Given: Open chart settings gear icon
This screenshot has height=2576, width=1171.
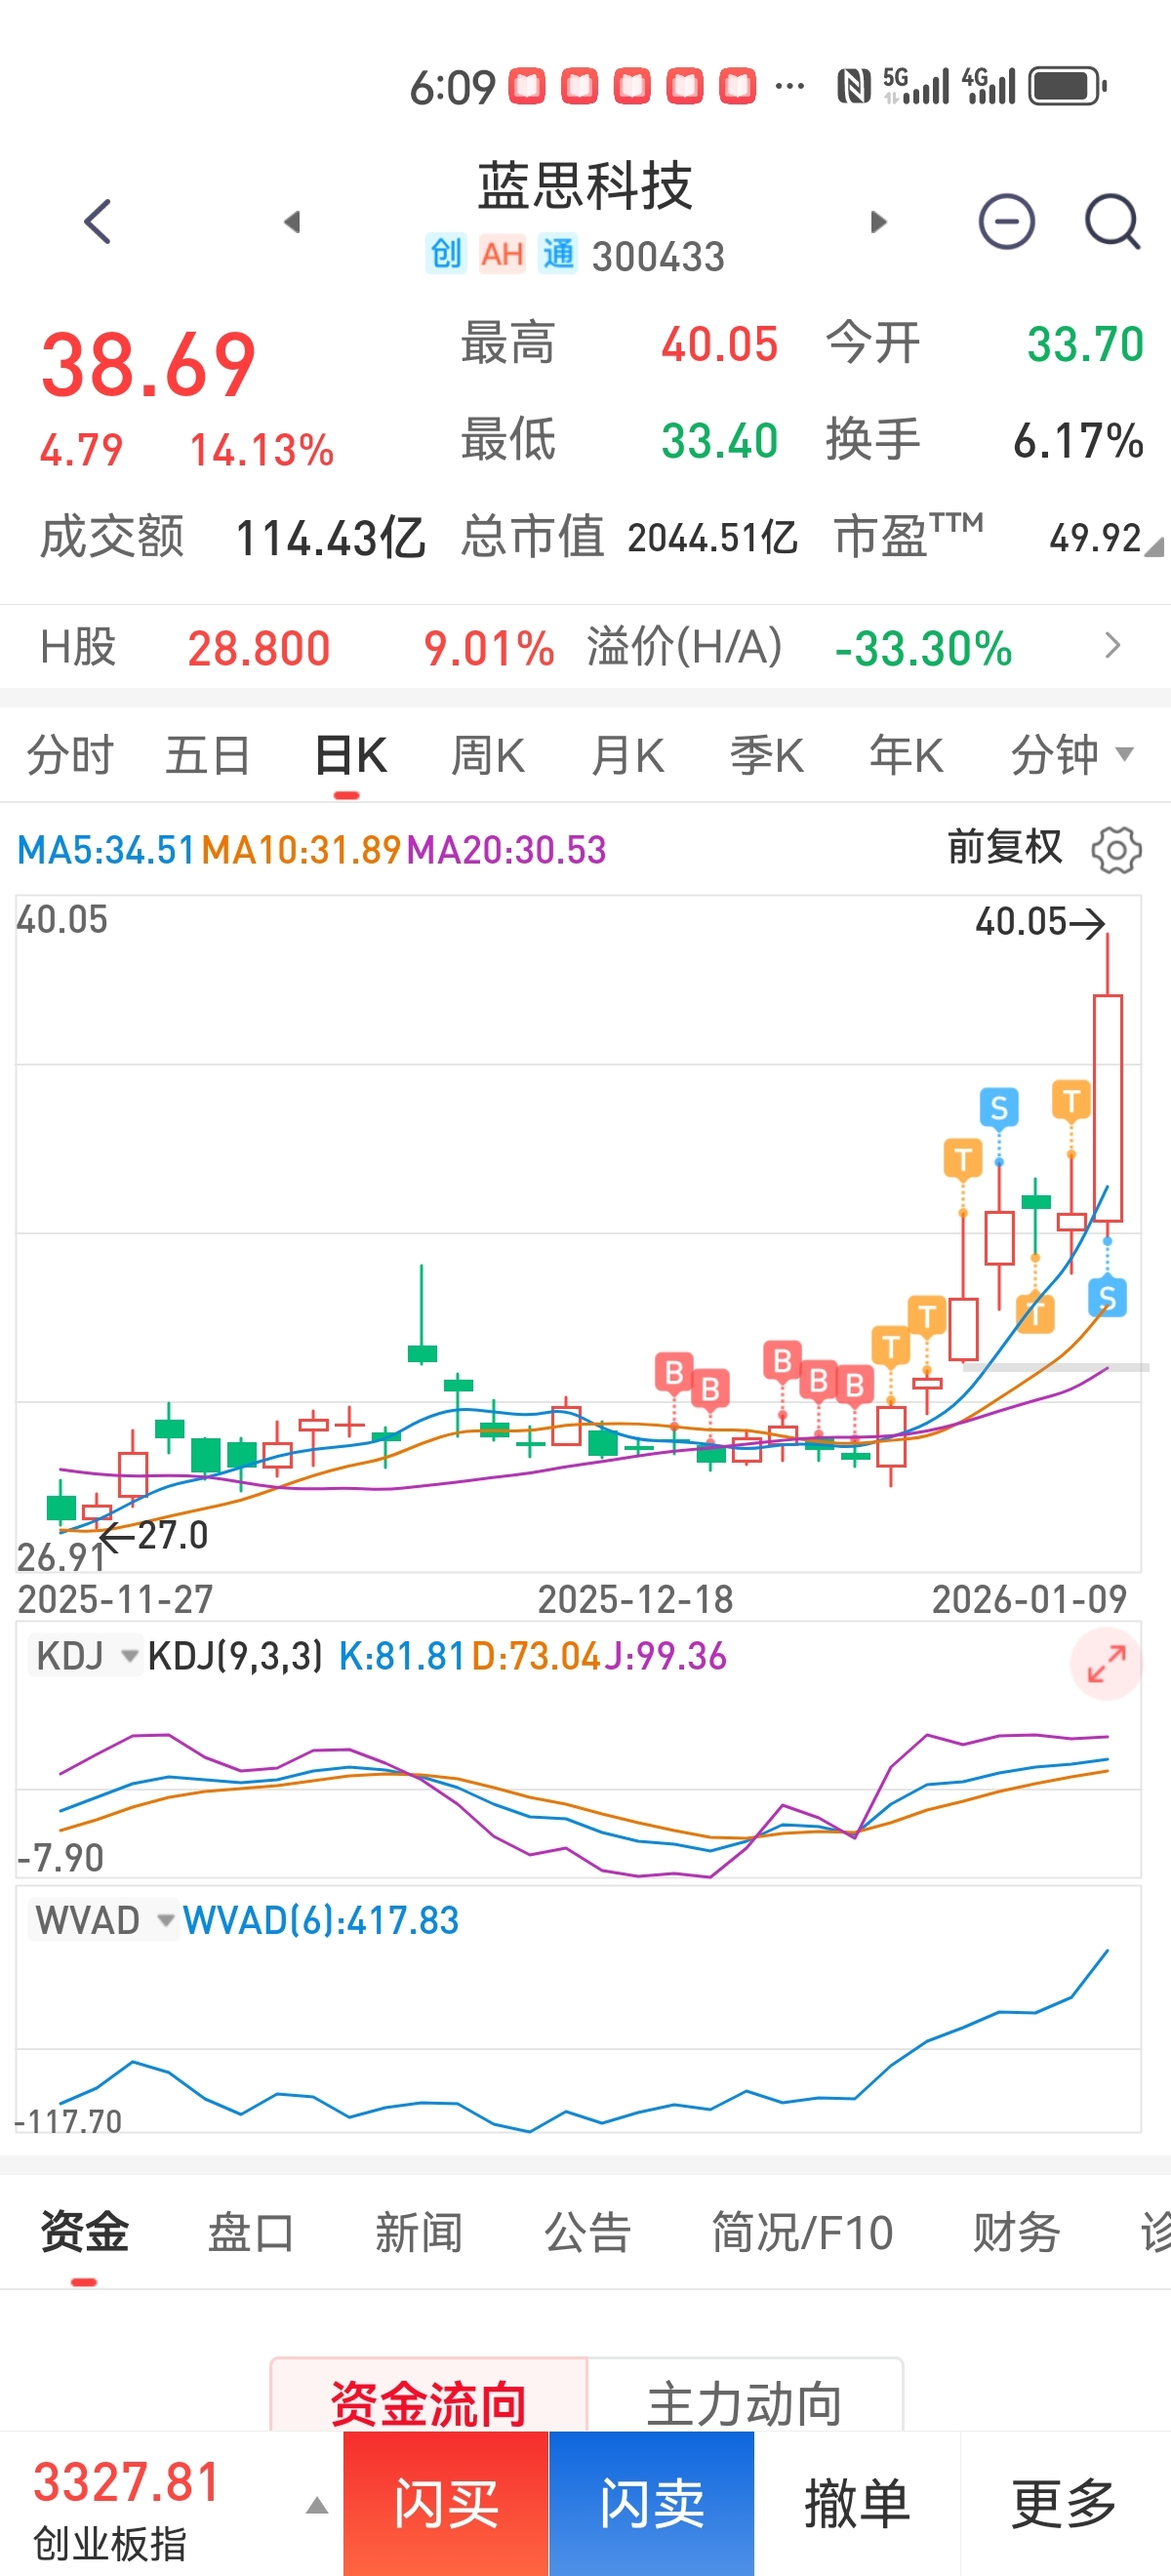Looking at the screenshot, I should [x=1116, y=850].
